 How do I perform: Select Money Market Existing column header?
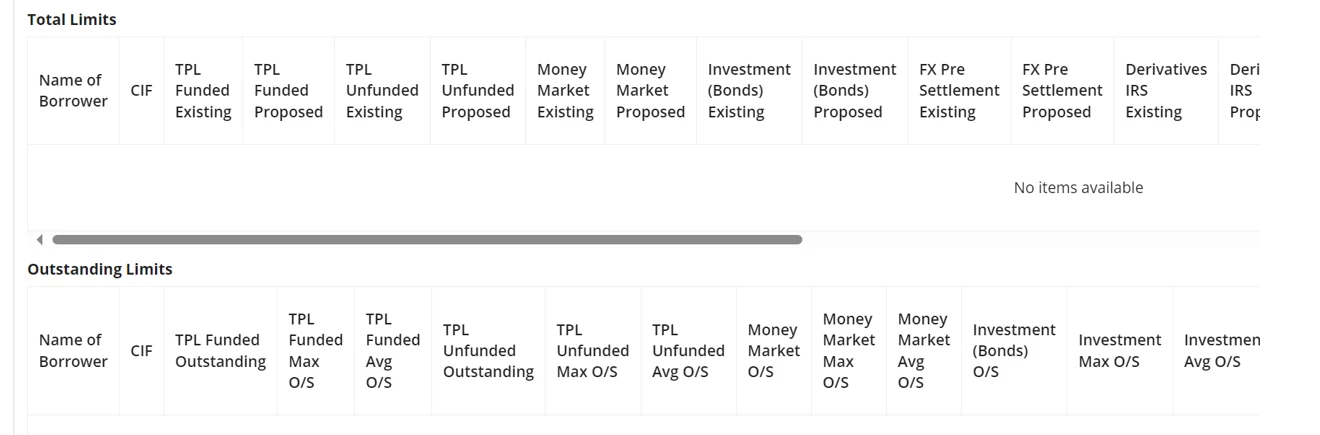[x=565, y=91]
